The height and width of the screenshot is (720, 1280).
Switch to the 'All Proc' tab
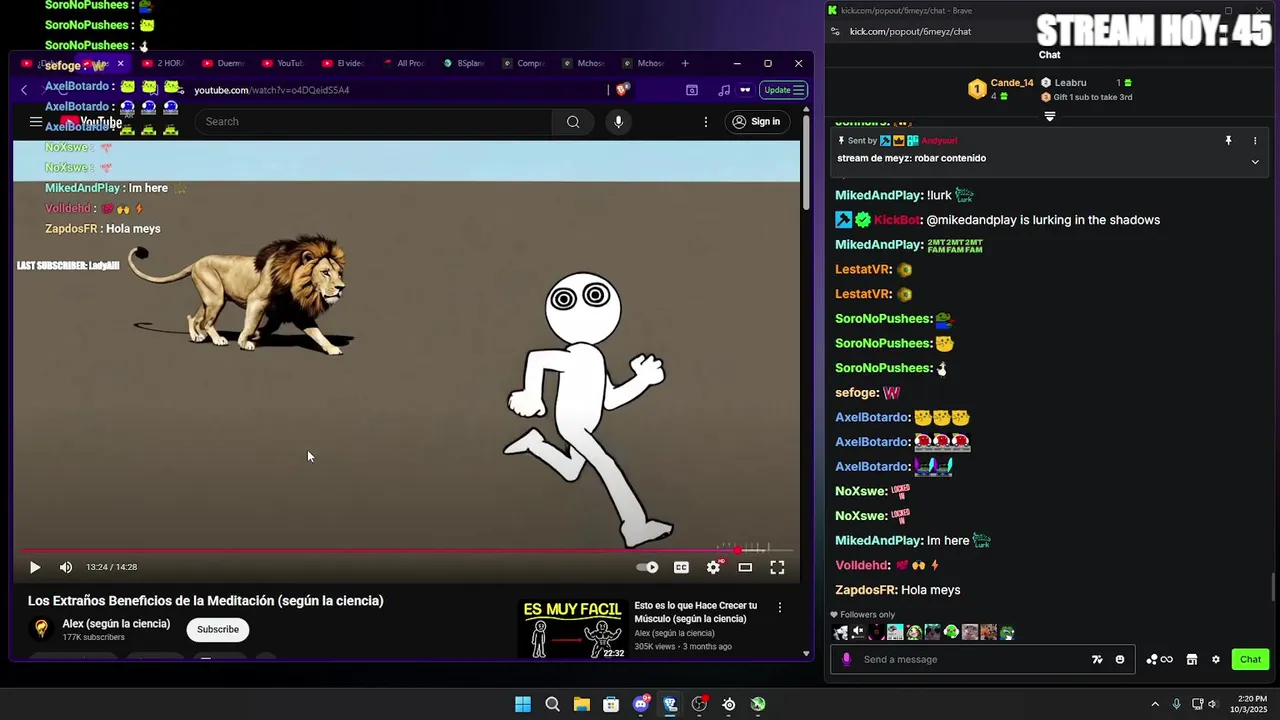click(x=403, y=63)
